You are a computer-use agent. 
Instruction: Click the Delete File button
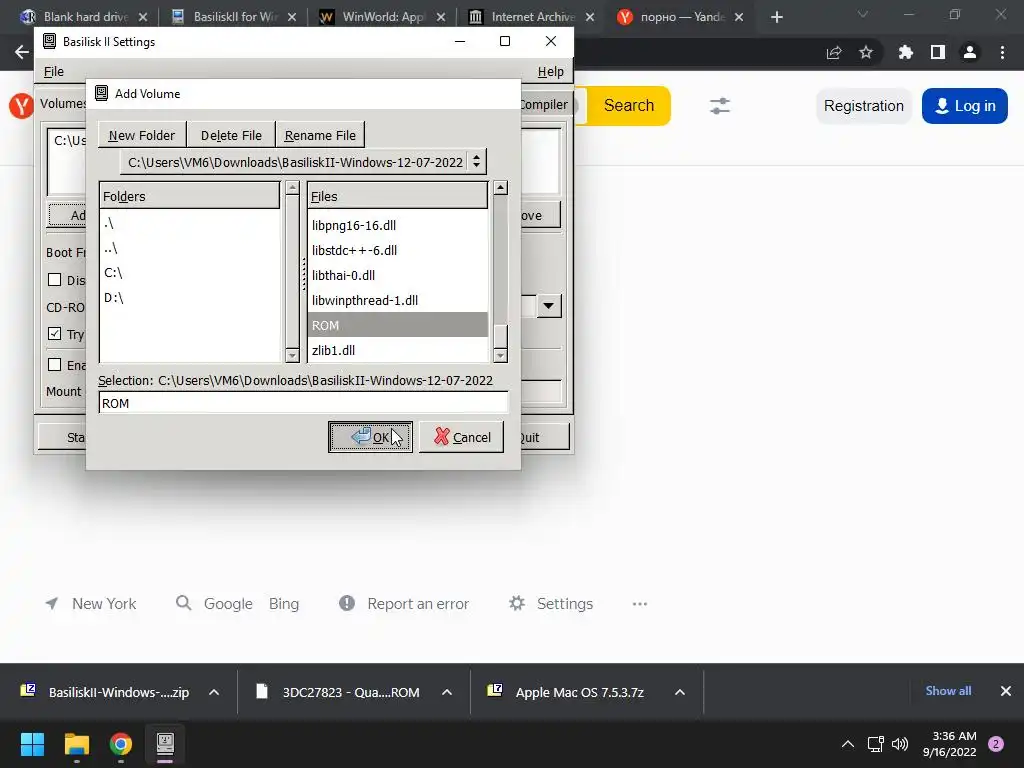click(x=231, y=135)
